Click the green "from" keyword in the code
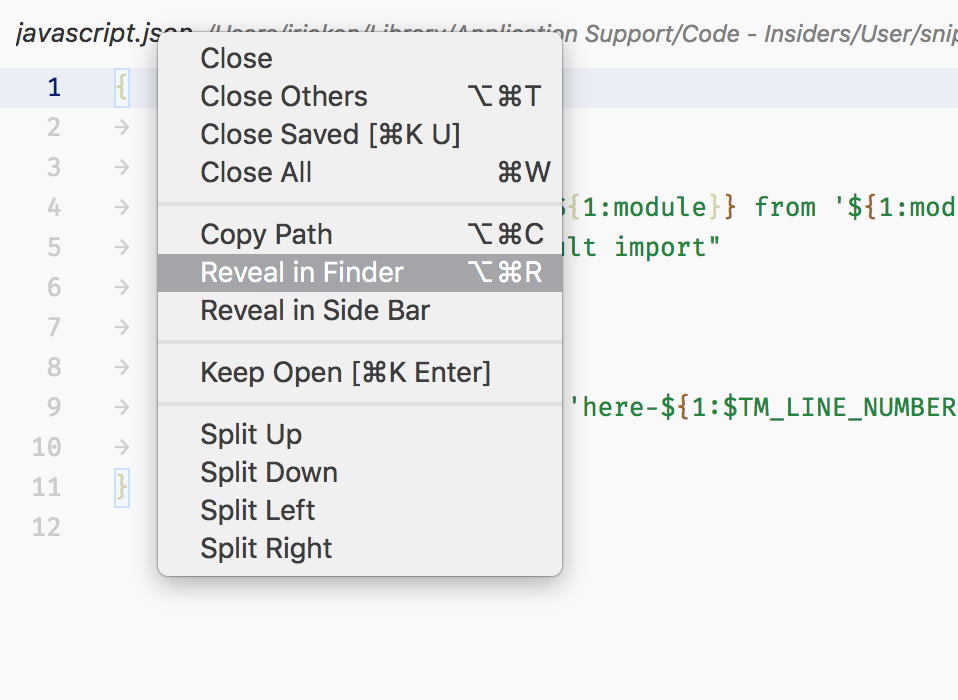The width and height of the screenshot is (958, 700). point(785,207)
